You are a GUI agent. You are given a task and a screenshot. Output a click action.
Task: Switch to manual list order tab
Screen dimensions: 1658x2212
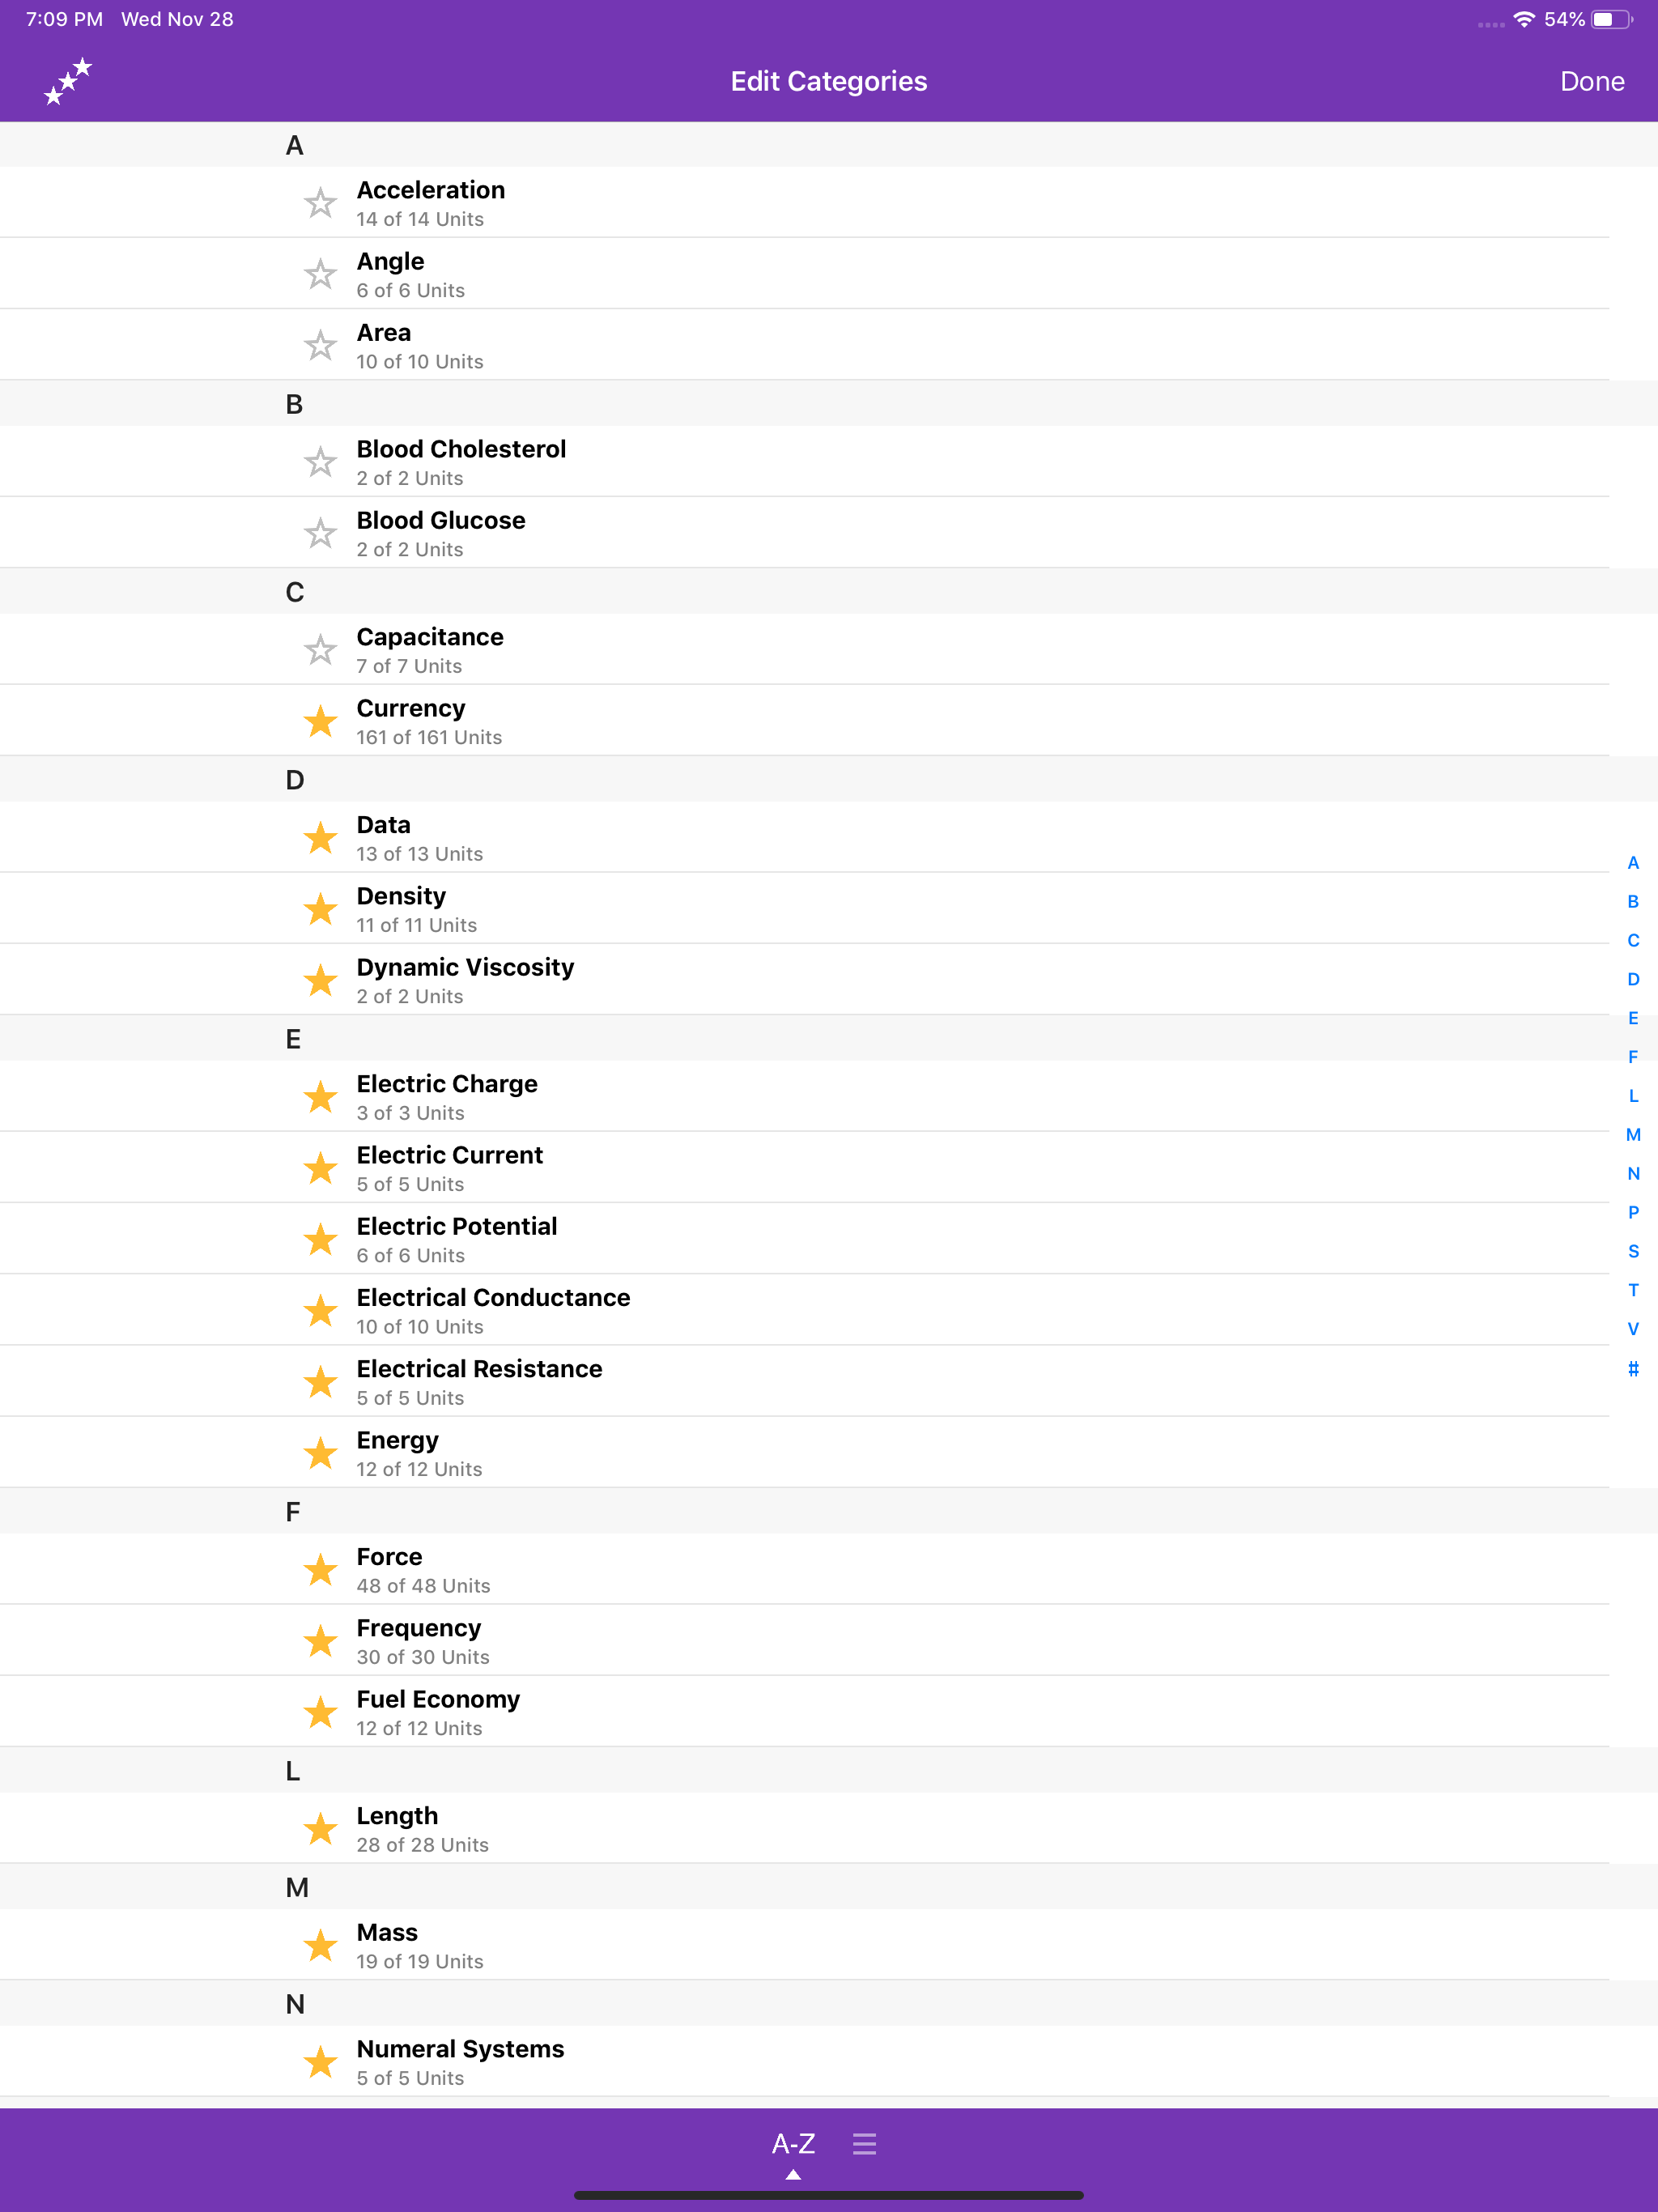tap(865, 2144)
